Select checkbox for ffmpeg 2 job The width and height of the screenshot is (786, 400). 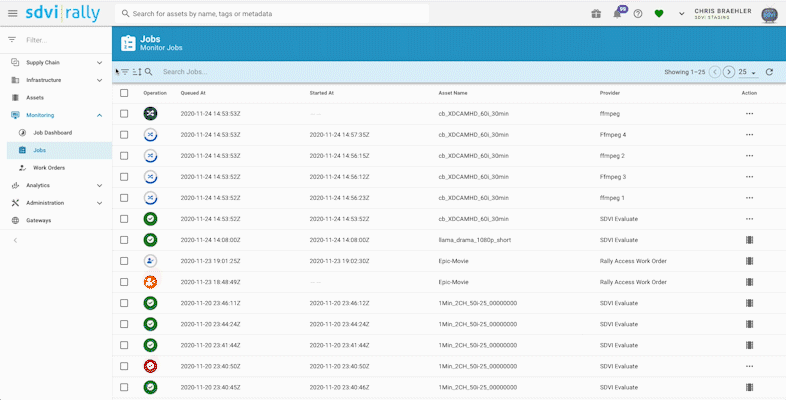click(124, 156)
